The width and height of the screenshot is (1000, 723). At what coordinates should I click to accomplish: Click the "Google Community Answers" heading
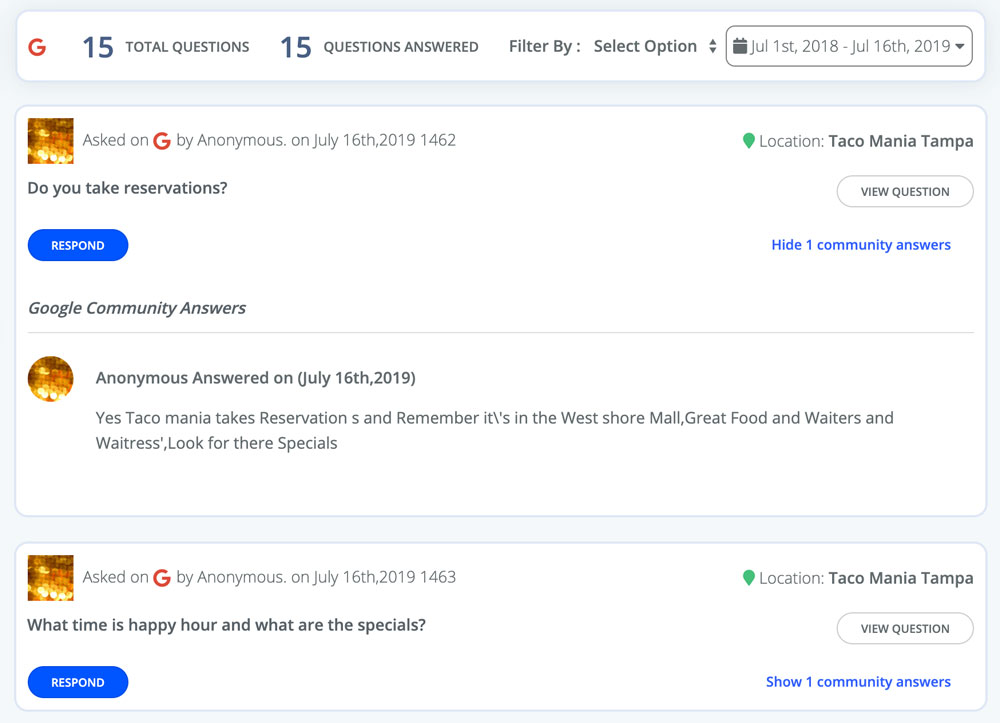[136, 308]
